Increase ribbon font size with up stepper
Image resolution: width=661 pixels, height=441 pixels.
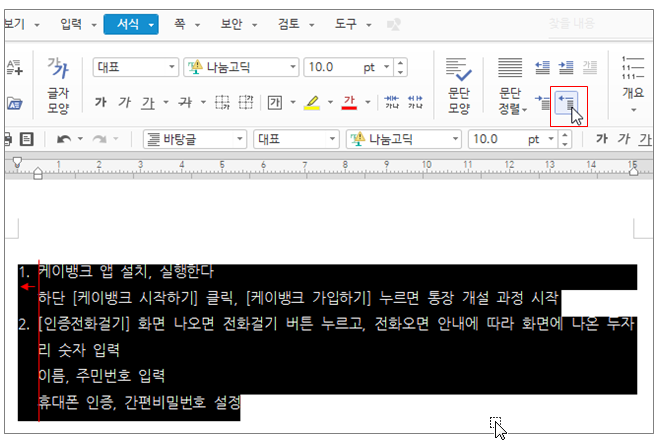click(x=400, y=63)
